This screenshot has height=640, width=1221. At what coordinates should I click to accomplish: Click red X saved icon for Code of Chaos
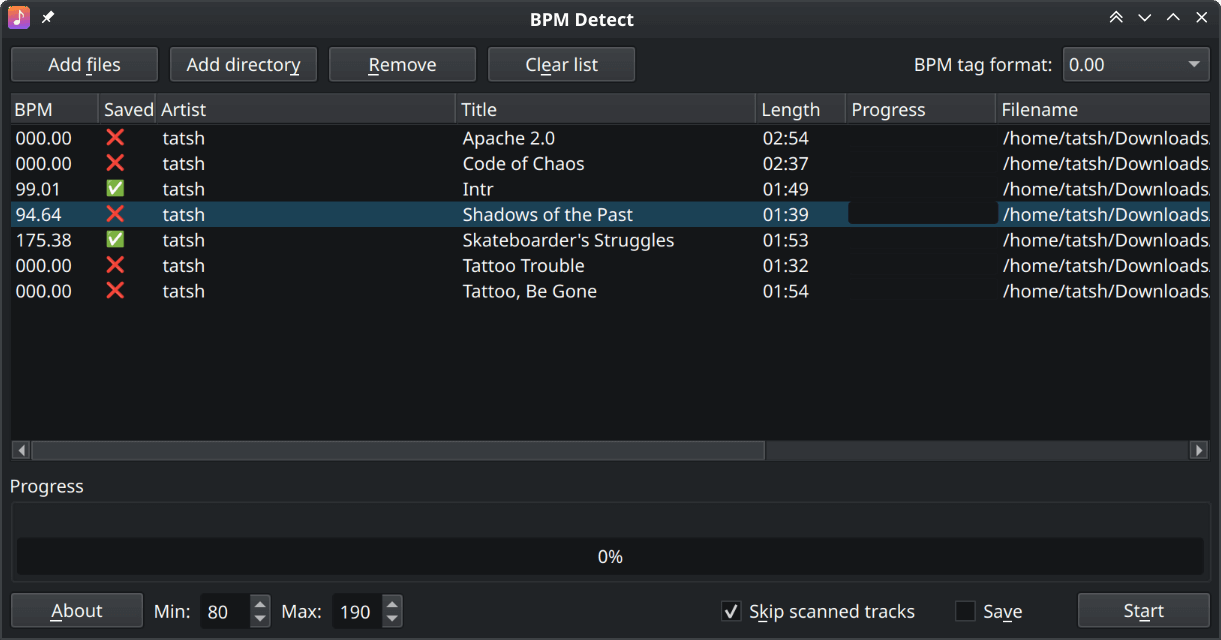click(x=115, y=163)
